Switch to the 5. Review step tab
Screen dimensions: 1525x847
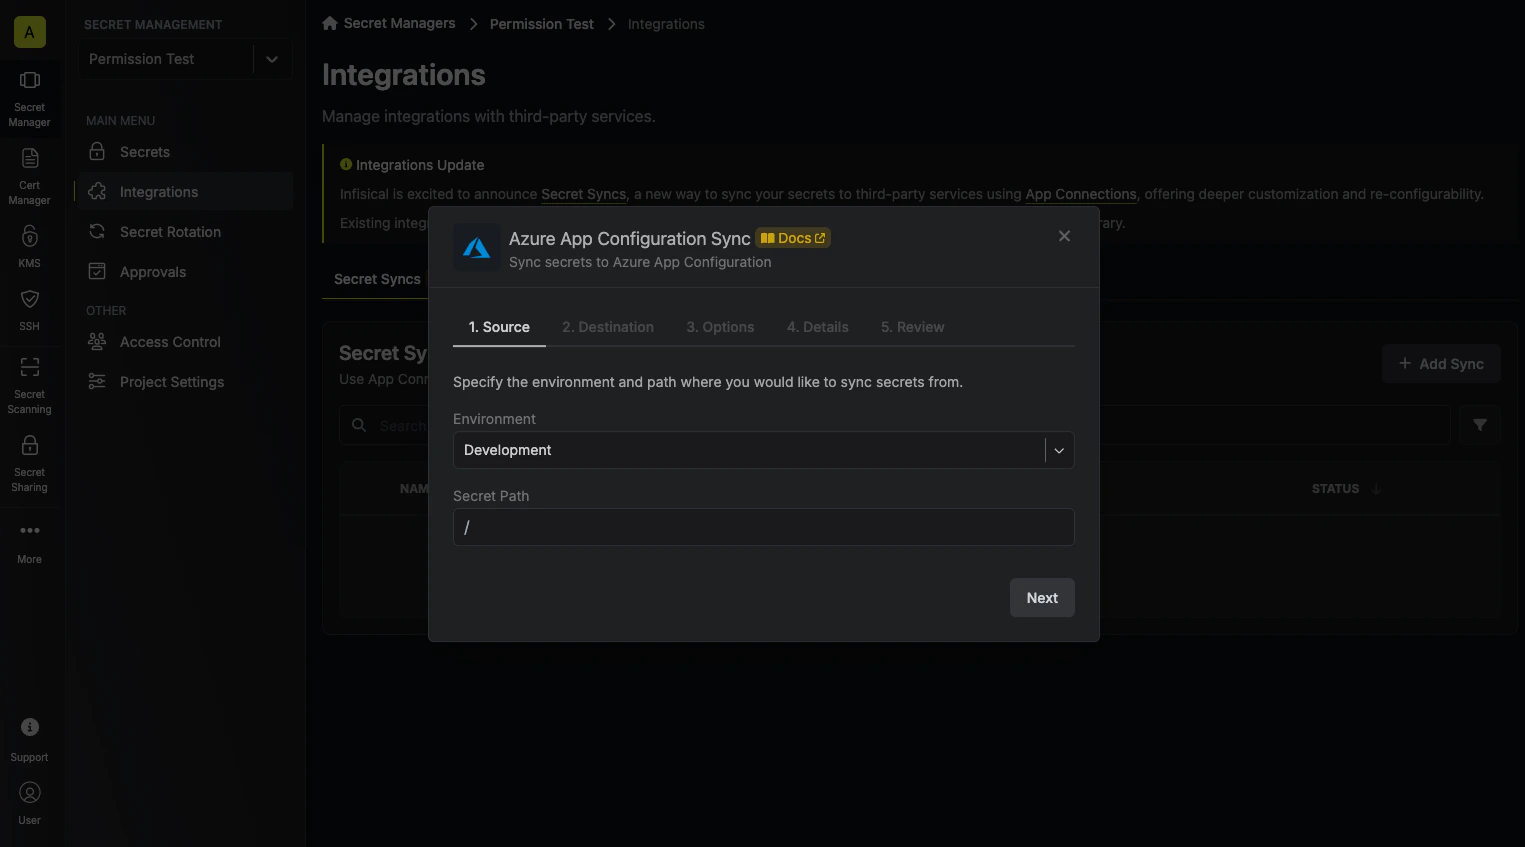[912, 327]
